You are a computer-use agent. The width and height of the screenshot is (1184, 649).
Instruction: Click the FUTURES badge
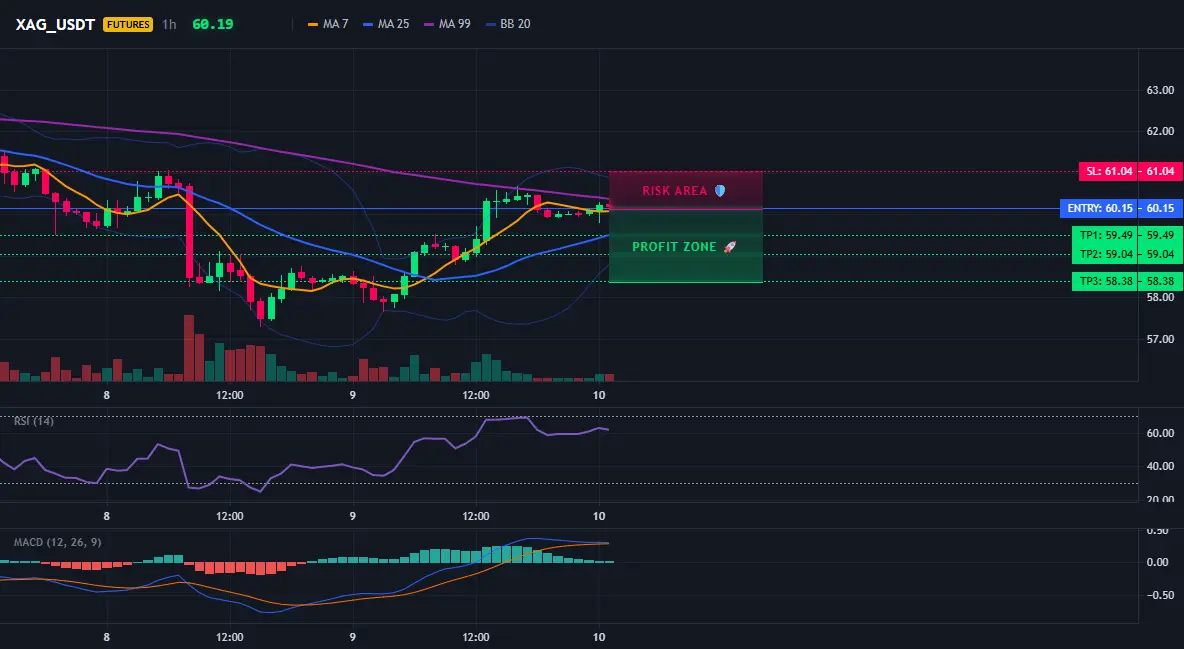tap(128, 24)
